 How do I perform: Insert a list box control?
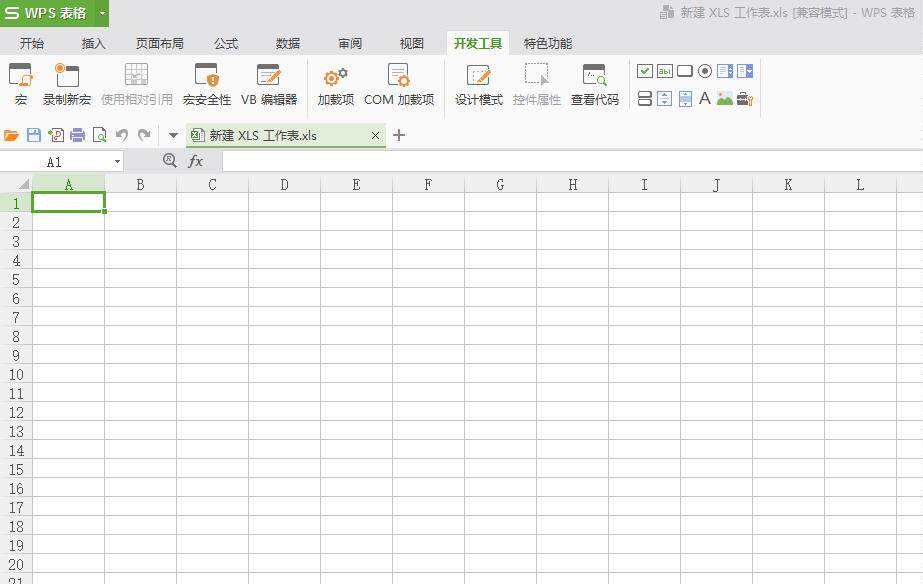[725, 71]
